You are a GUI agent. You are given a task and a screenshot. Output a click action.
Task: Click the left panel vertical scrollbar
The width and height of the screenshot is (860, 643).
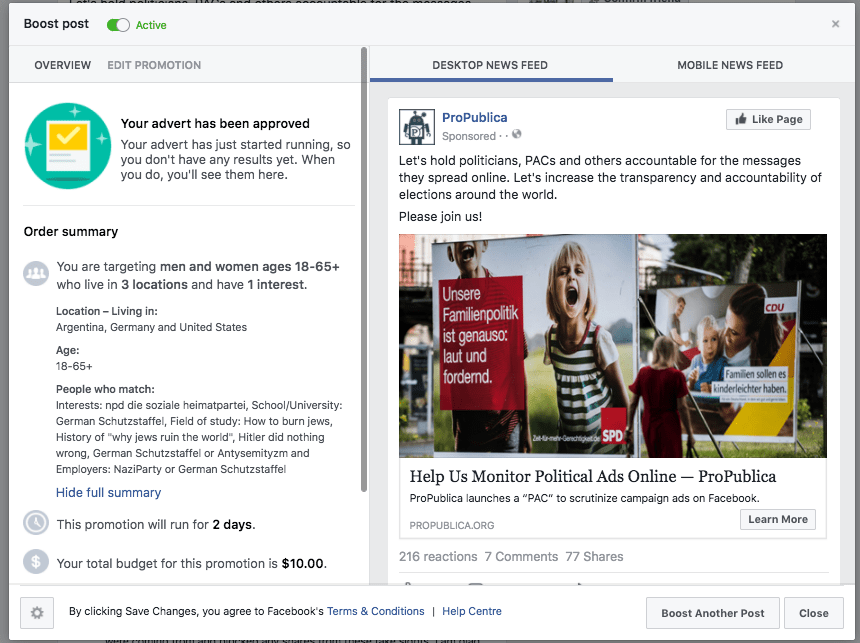pyautogui.click(x=364, y=270)
